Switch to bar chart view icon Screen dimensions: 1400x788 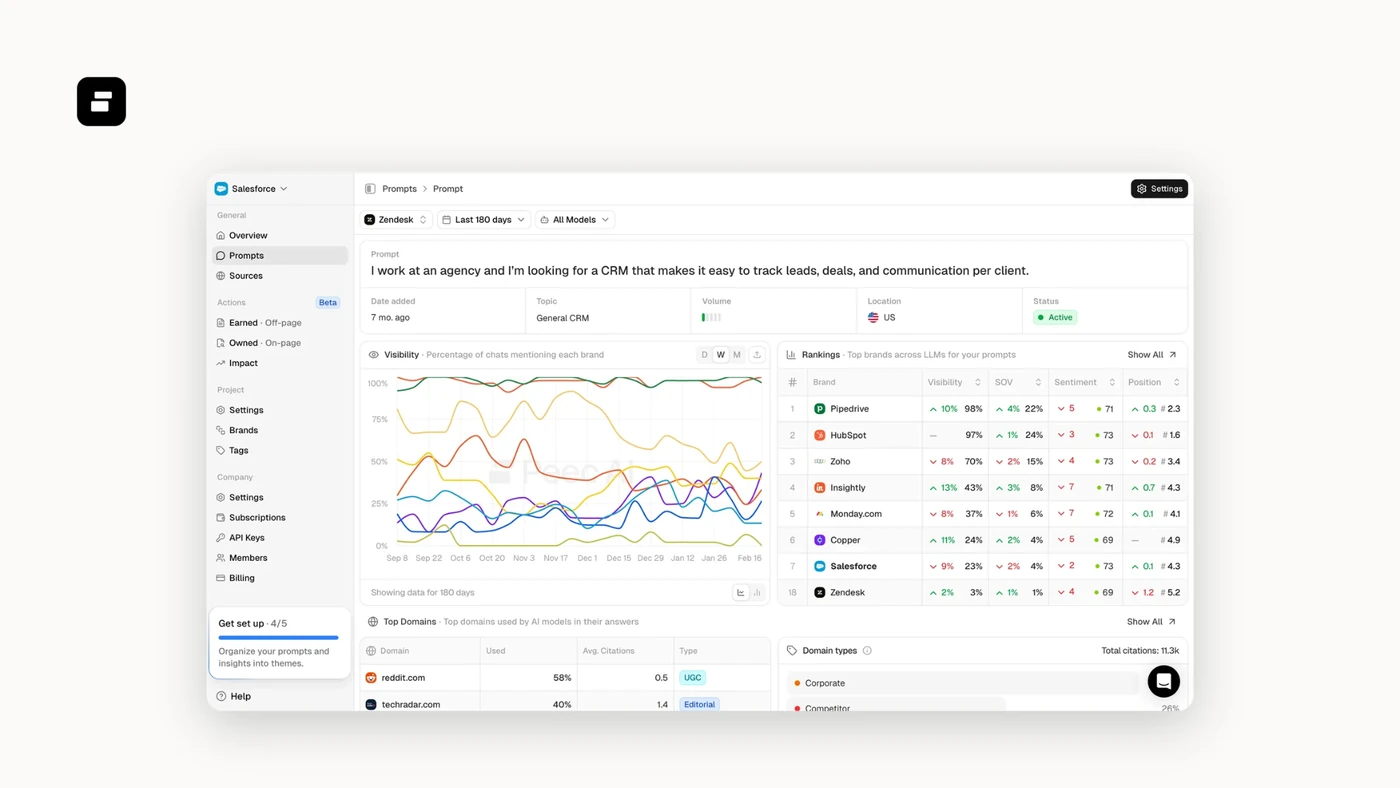coord(757,593)
